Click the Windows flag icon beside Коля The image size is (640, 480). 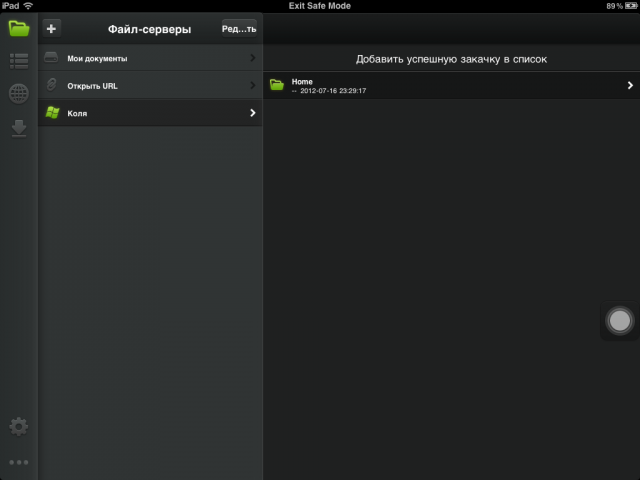(52, 112)
